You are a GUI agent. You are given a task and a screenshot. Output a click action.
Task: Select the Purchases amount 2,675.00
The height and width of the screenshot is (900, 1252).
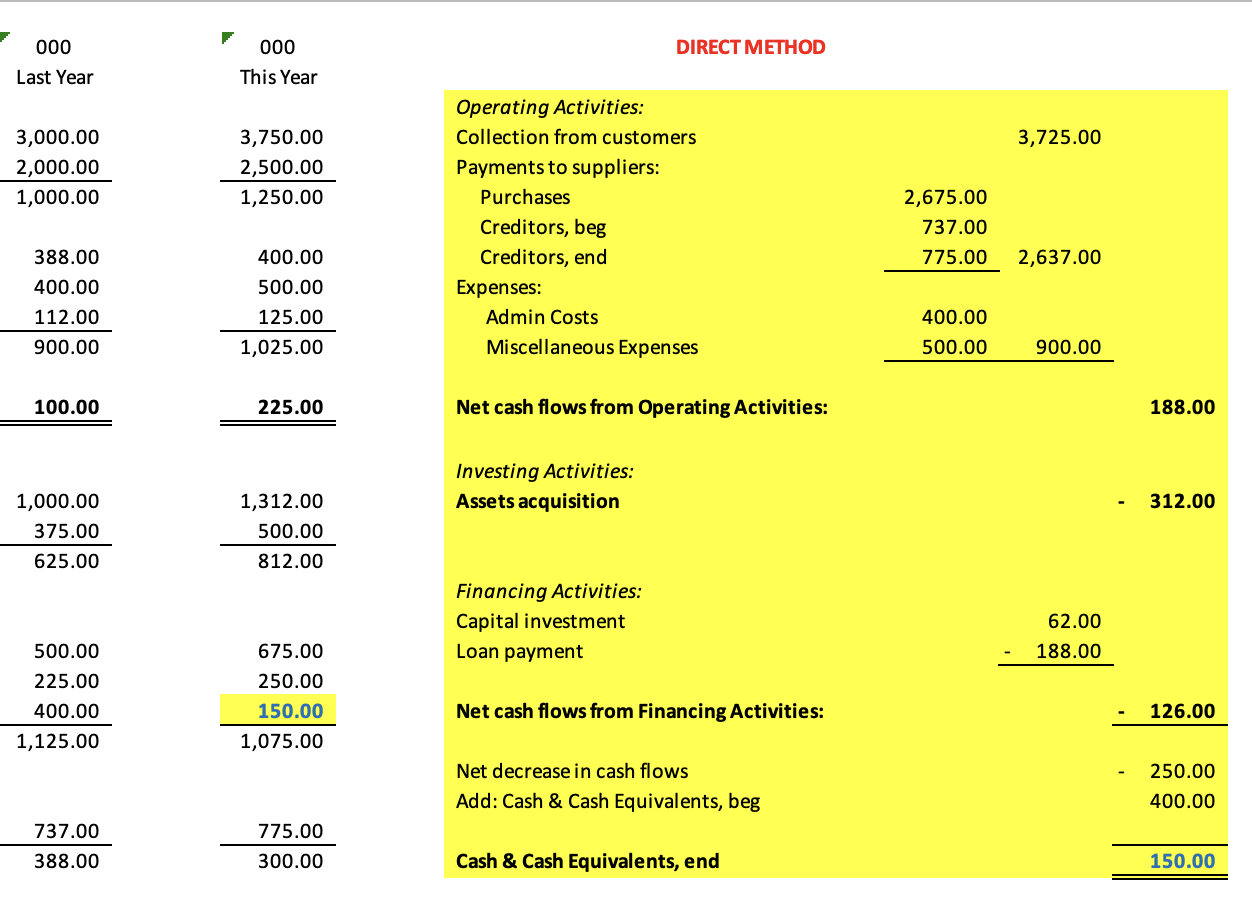tap(945, 197)
